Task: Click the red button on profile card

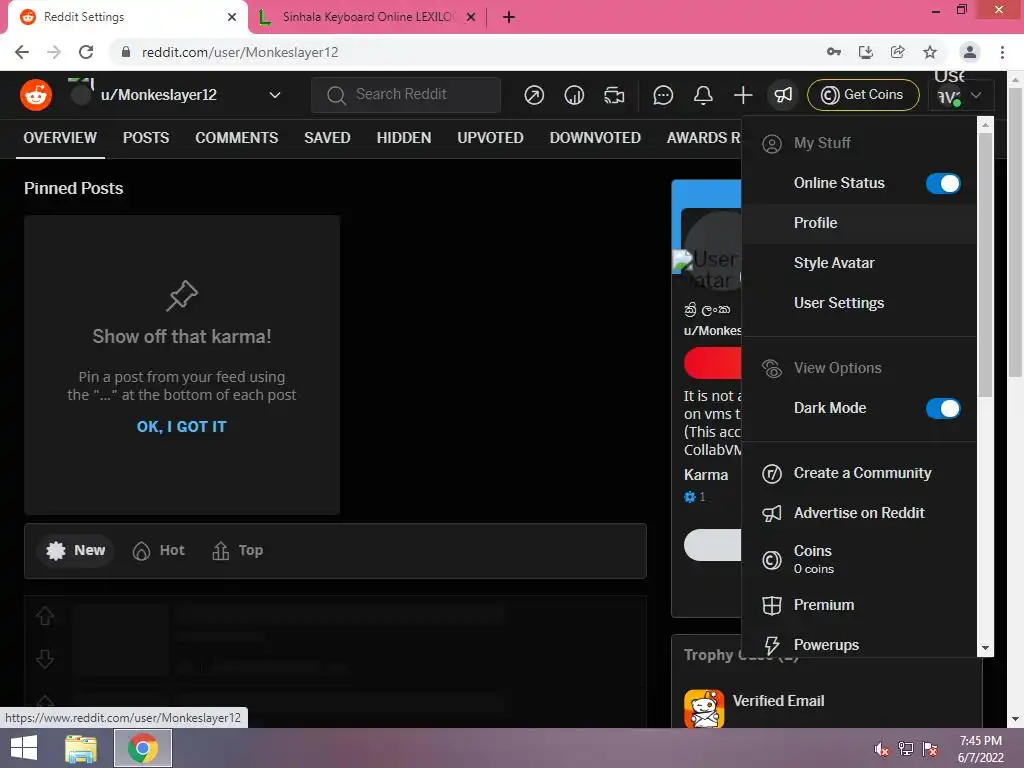Action: click(712, 364)
